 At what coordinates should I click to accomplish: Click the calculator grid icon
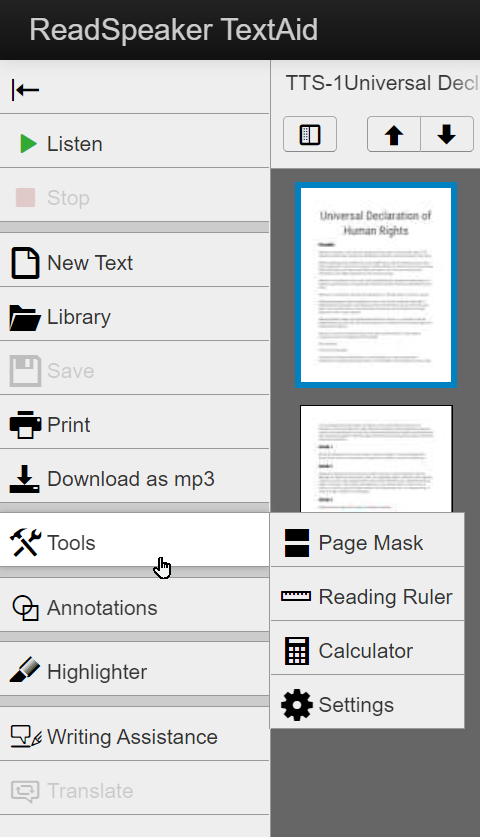(297, 651)
